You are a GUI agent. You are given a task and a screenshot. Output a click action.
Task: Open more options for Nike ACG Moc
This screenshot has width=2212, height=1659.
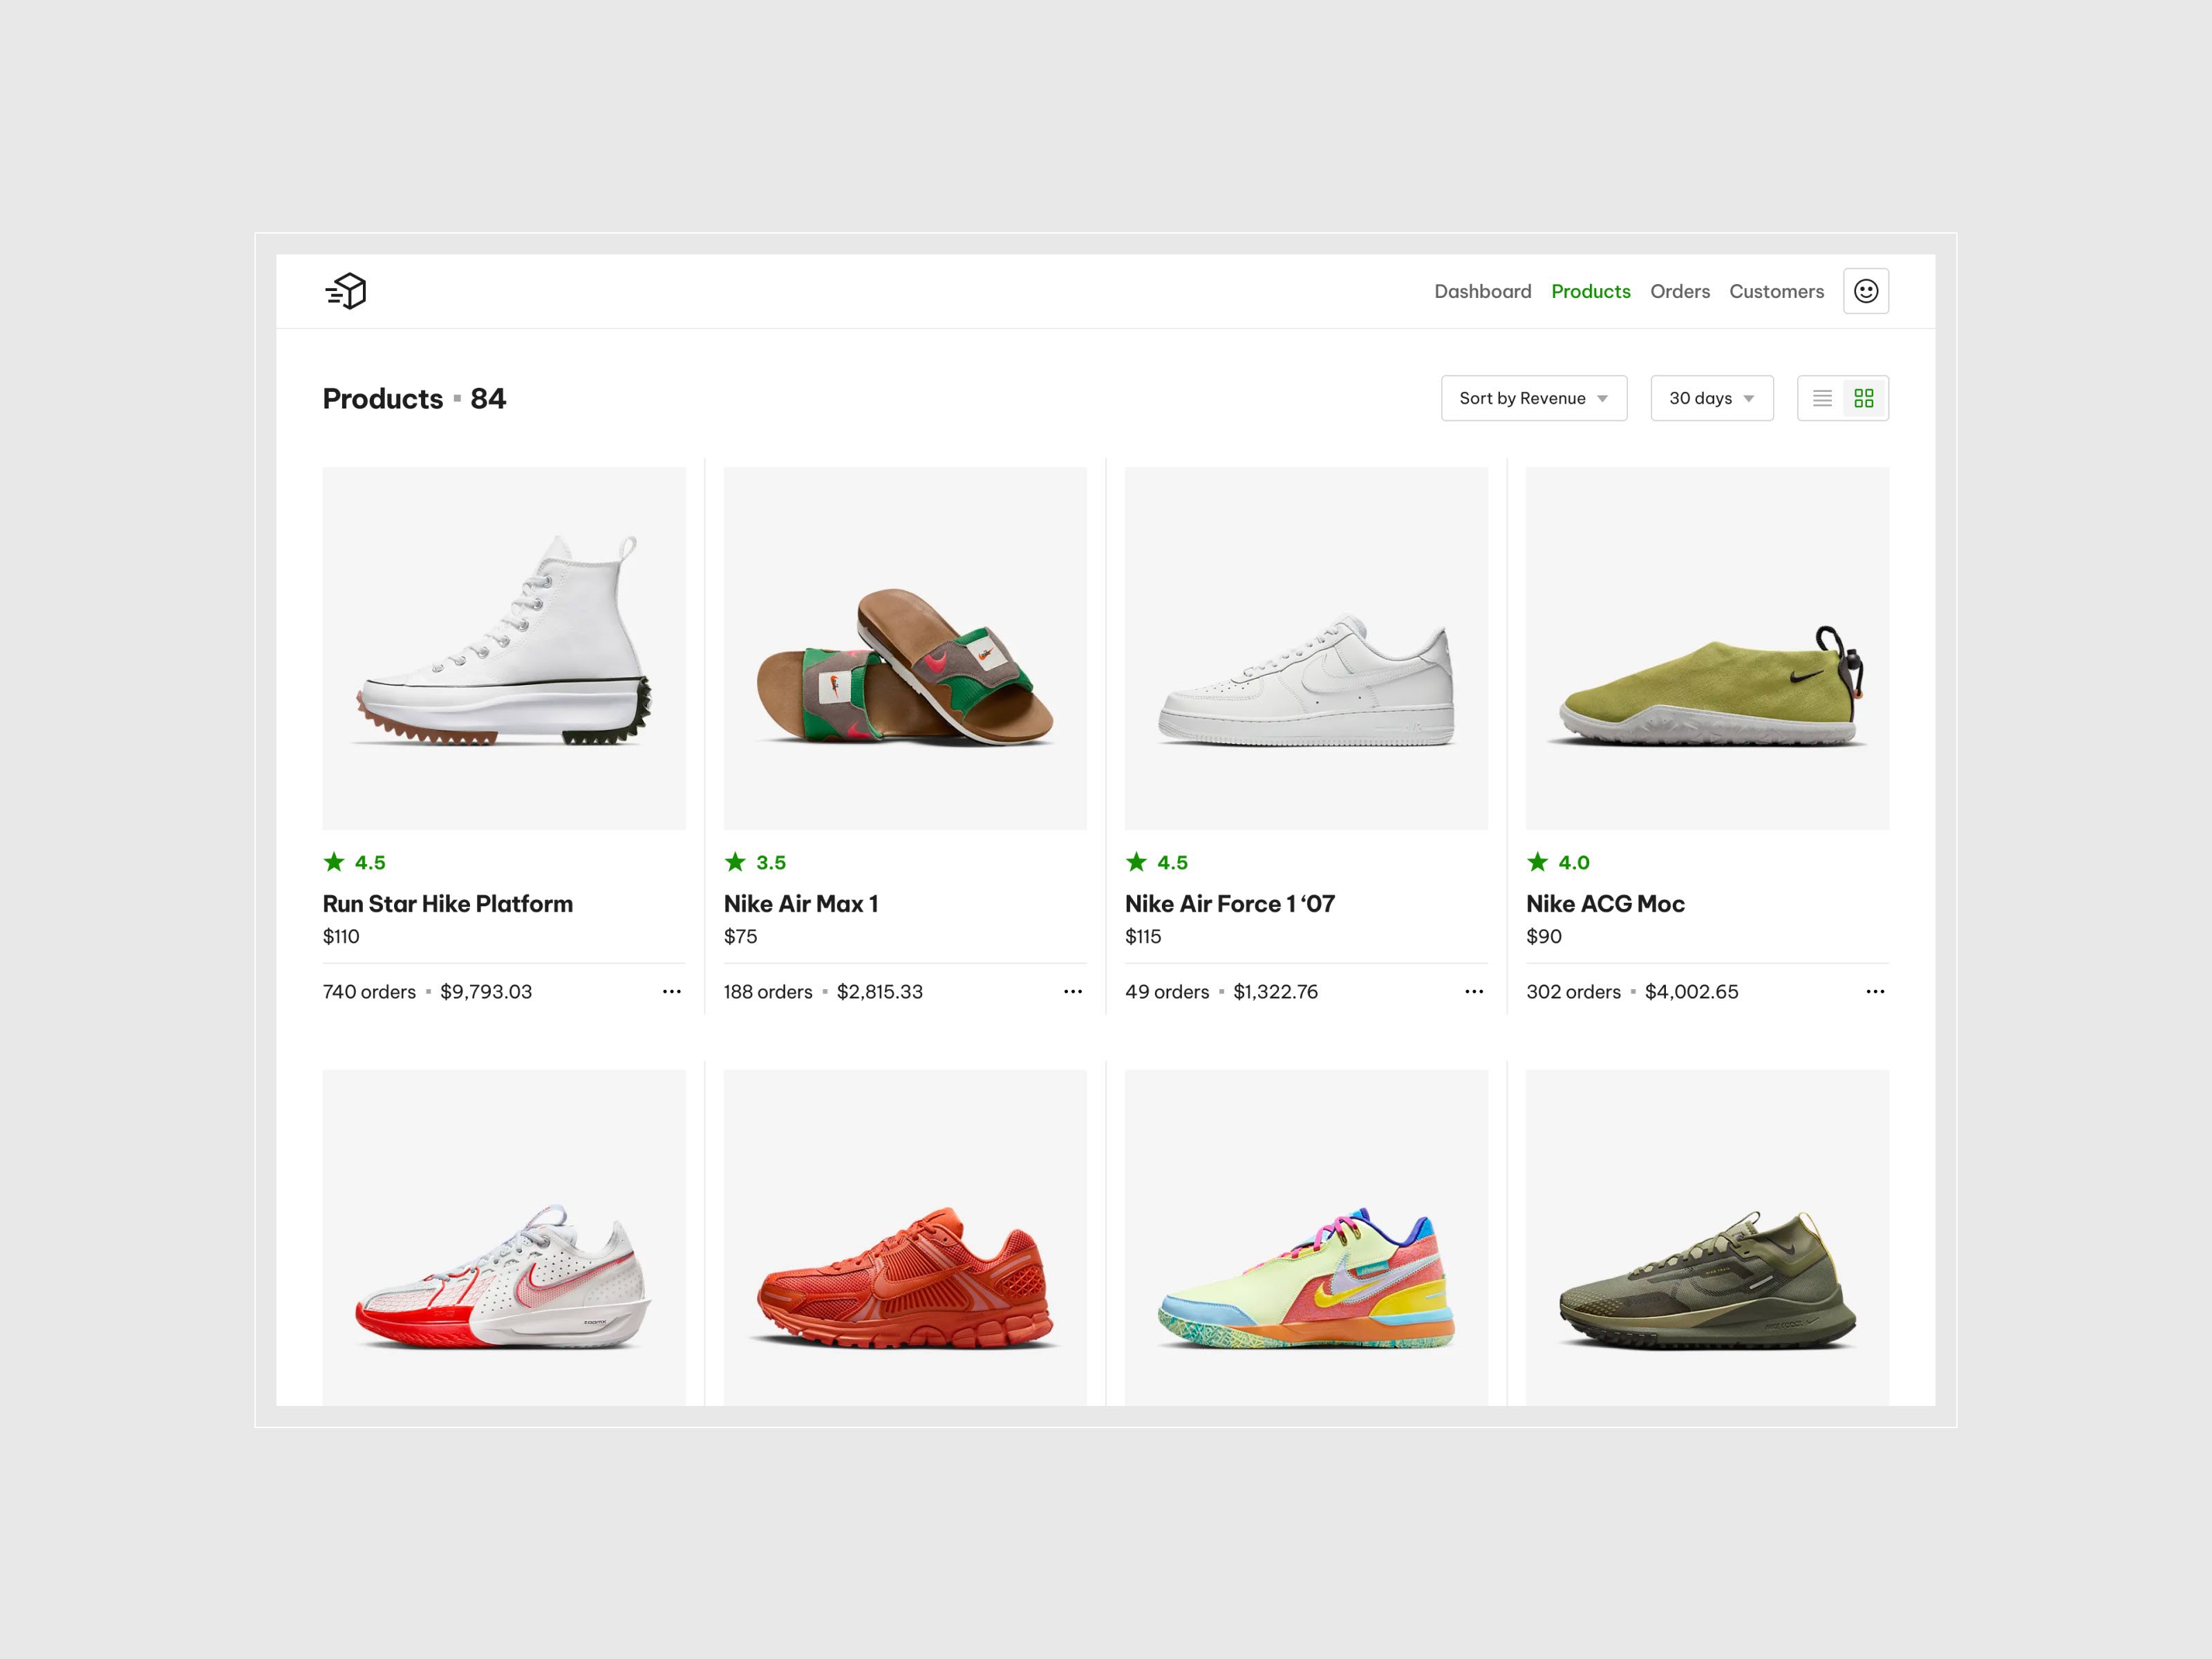click(x=1875, y=991)
